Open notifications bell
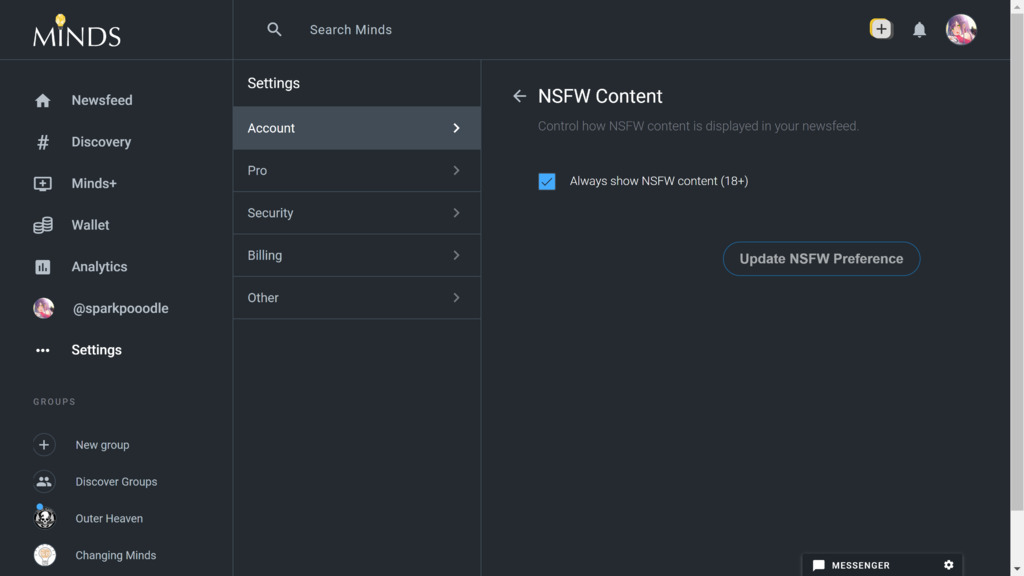This screenshot has height=576, width=1024. (x=920, y=29)
